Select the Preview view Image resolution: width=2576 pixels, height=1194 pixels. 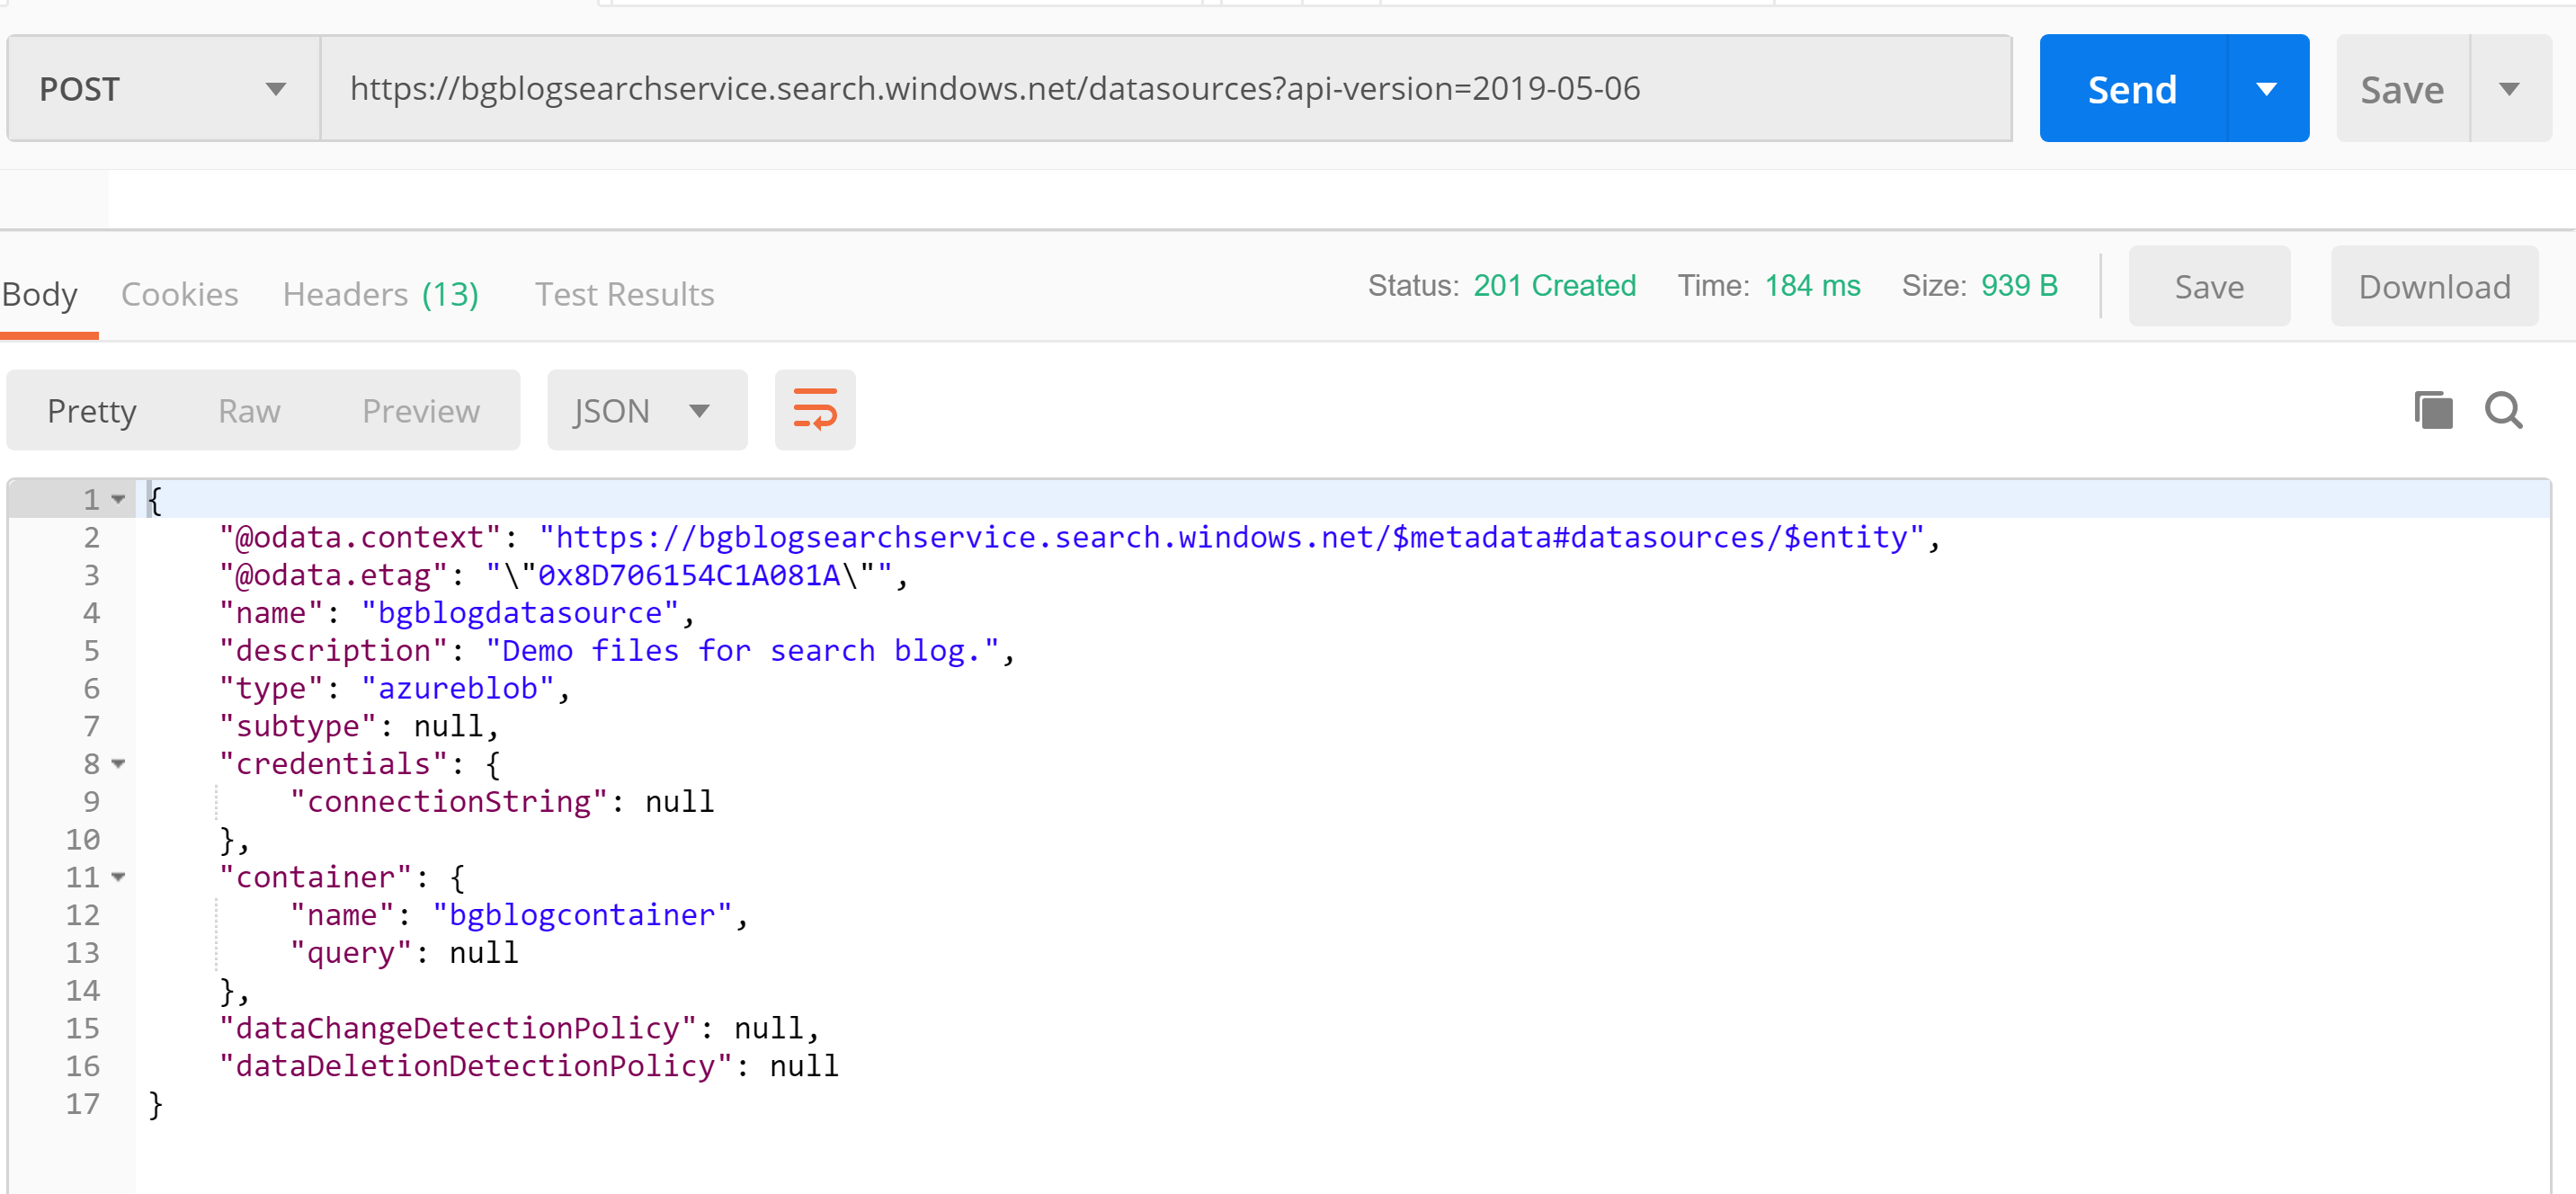coord(421,411)
